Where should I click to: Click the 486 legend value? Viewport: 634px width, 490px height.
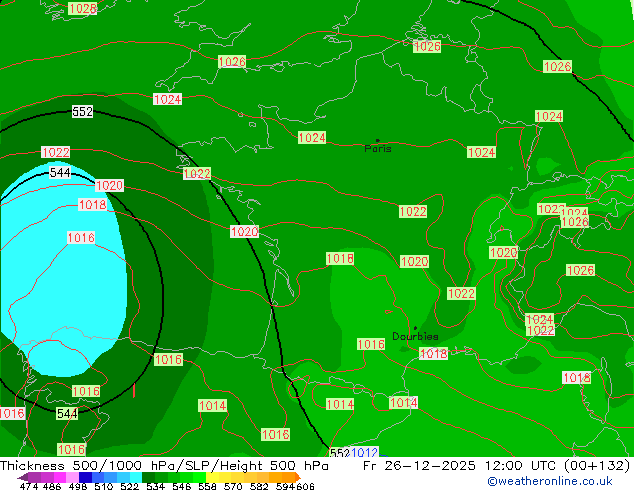pyautogui.click(x=50, y=486)
